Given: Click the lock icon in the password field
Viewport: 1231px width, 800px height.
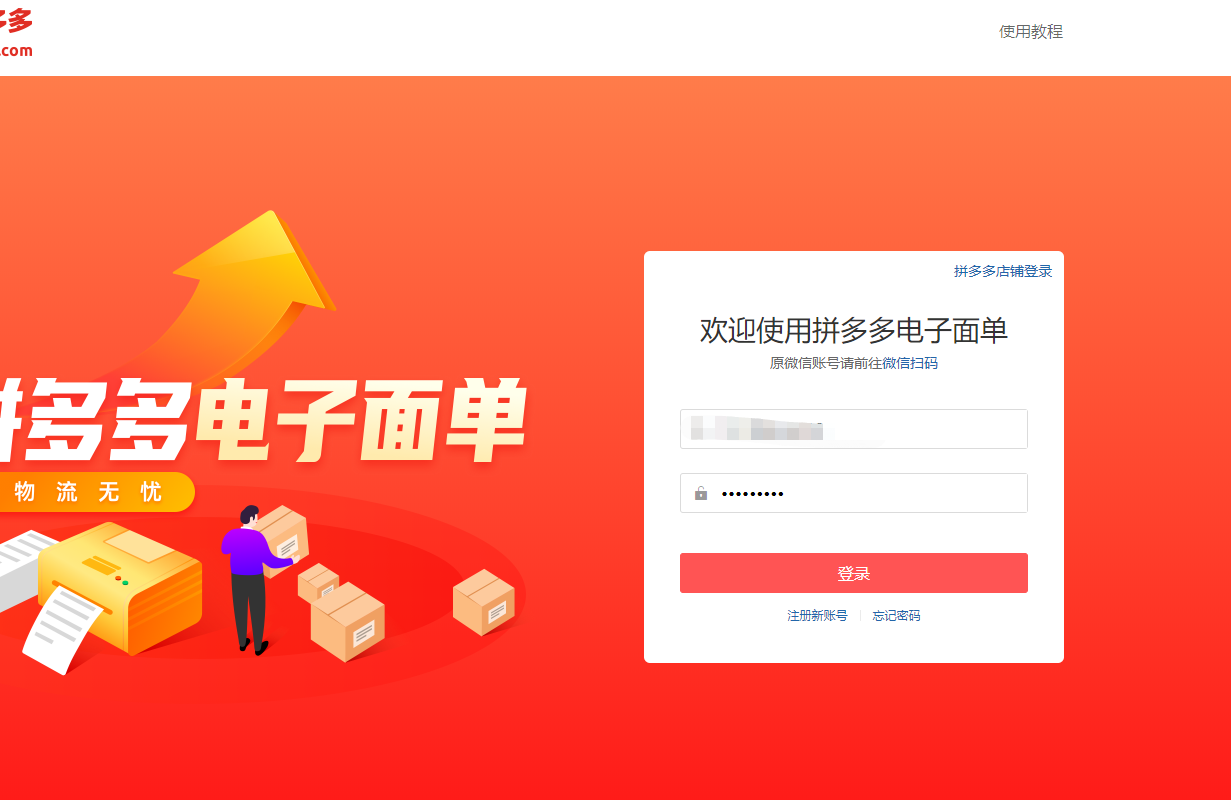Looking at the screenshot, I should coord(701,493).
